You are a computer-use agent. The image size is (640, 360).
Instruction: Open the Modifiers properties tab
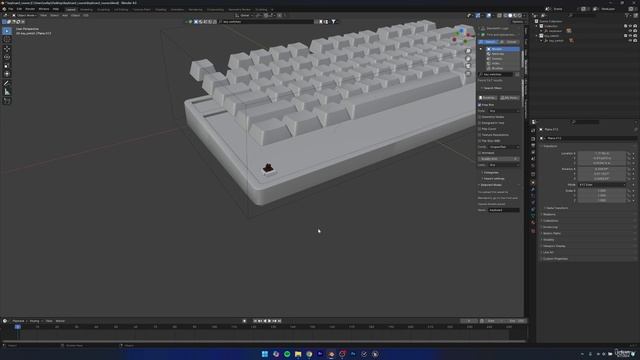click(533, 189)
